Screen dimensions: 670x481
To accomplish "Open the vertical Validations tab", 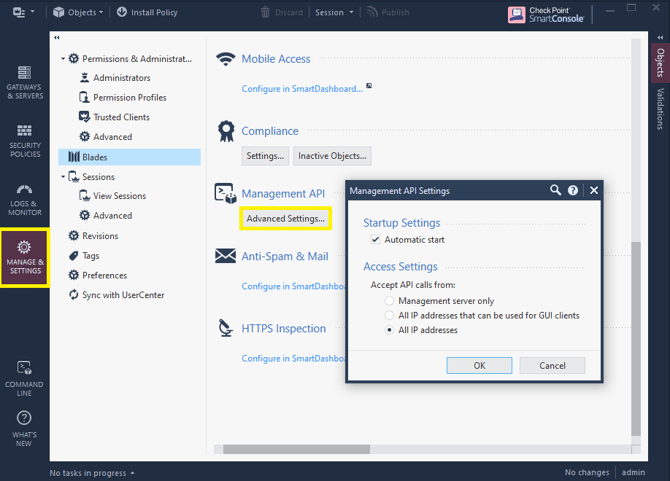I will [x=660, y=109].
